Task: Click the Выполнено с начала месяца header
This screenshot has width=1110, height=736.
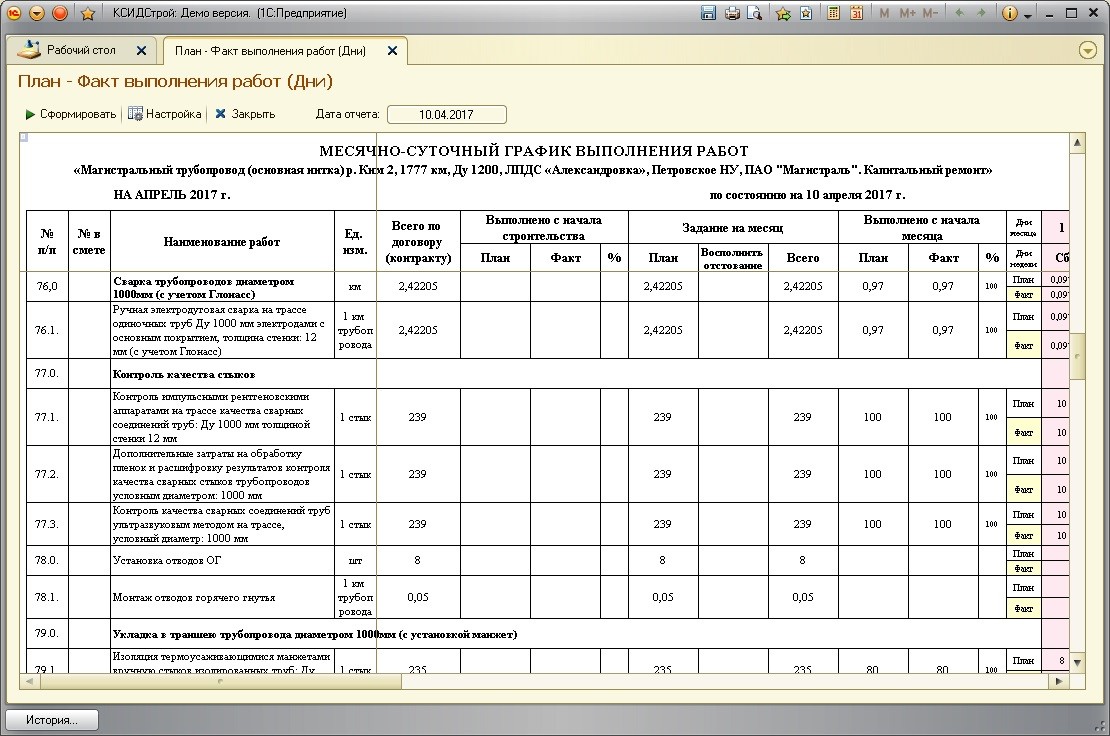Action: click(x=922, y=228)
